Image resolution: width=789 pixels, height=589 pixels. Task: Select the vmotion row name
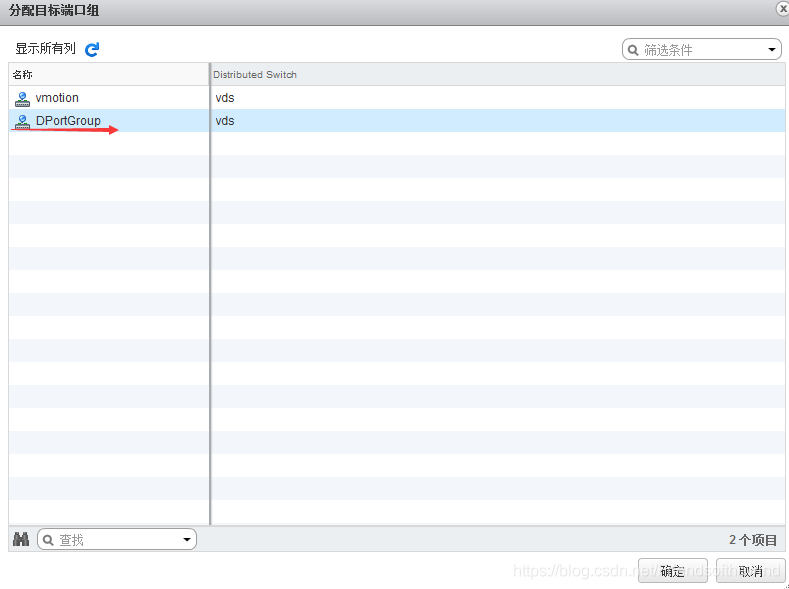[x=57, y=98]
